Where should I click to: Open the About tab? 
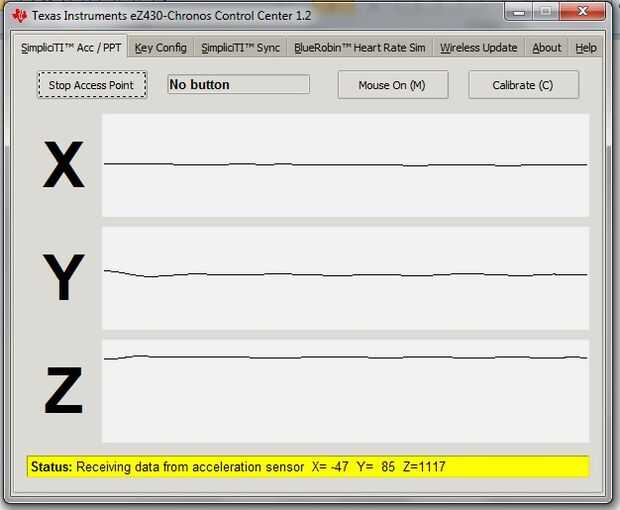[x=546, y=48]
